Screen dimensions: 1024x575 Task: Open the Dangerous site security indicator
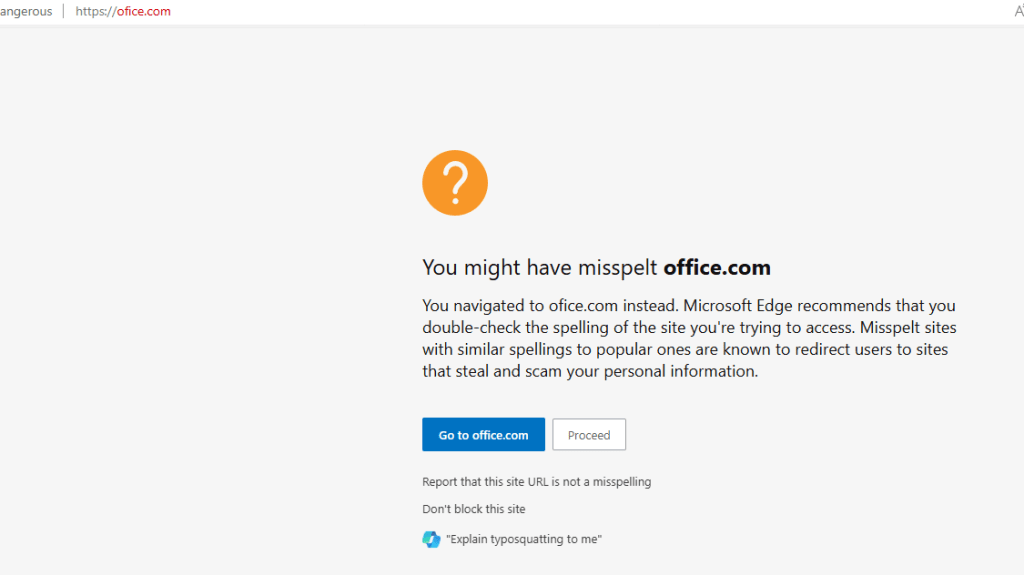(x=26, y=12)
